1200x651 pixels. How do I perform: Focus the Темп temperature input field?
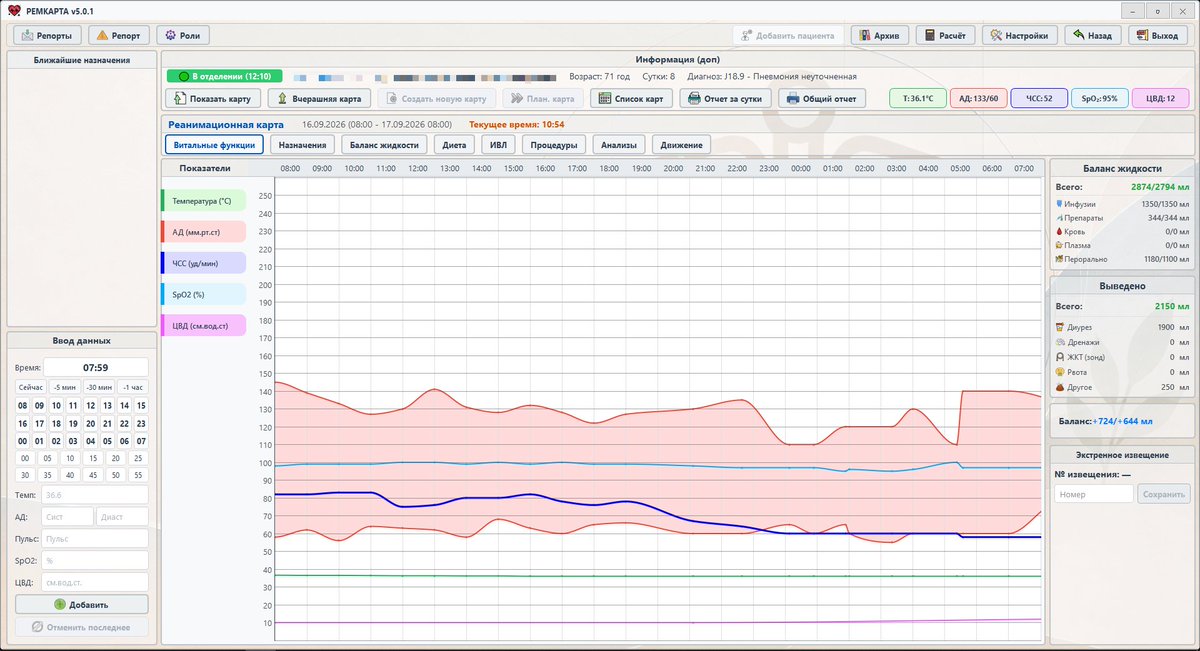click(x=95, y=495)
